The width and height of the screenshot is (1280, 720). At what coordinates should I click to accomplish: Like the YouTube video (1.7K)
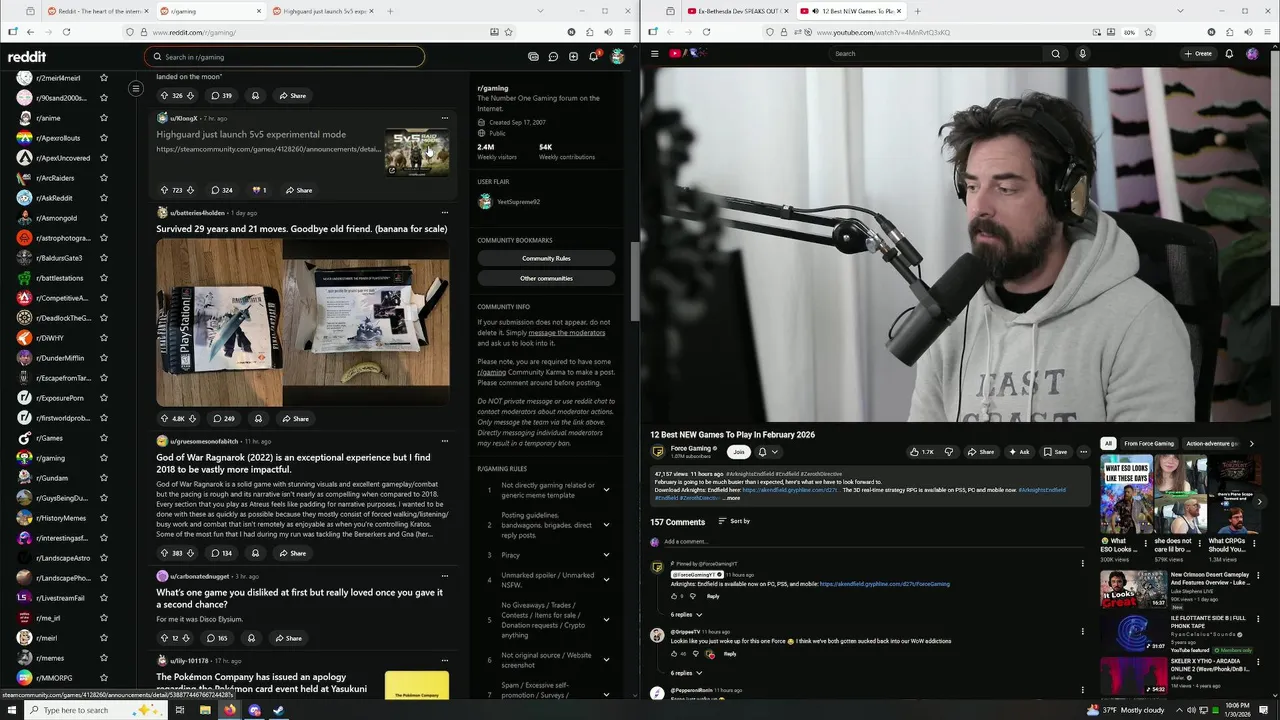click(921, 452)
